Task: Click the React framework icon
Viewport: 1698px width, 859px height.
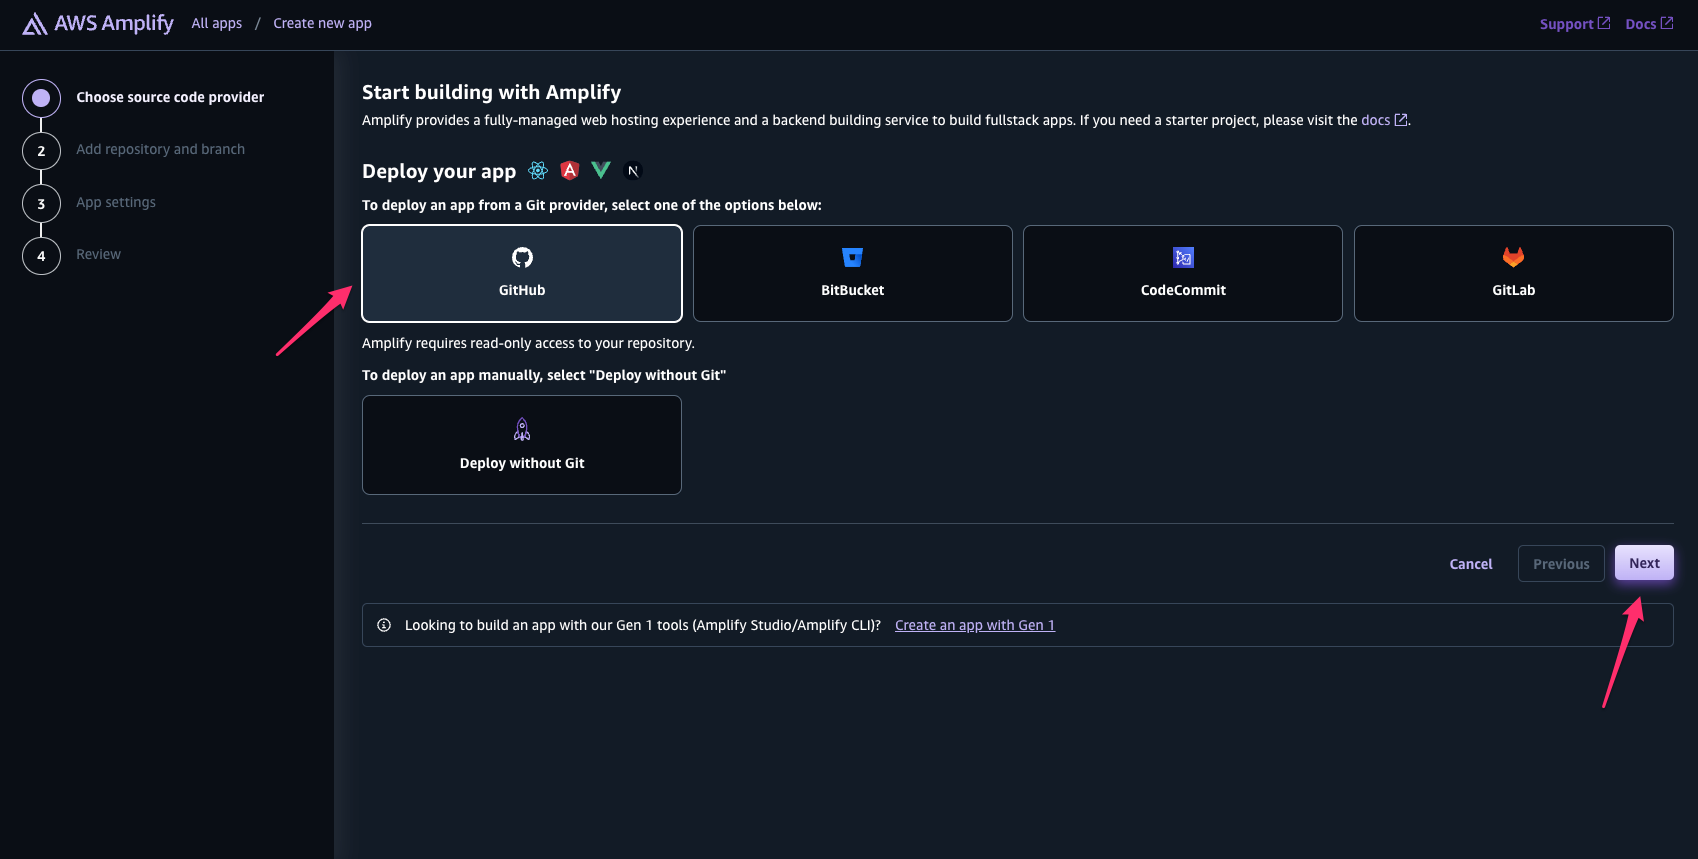Action: coord(538,171)
